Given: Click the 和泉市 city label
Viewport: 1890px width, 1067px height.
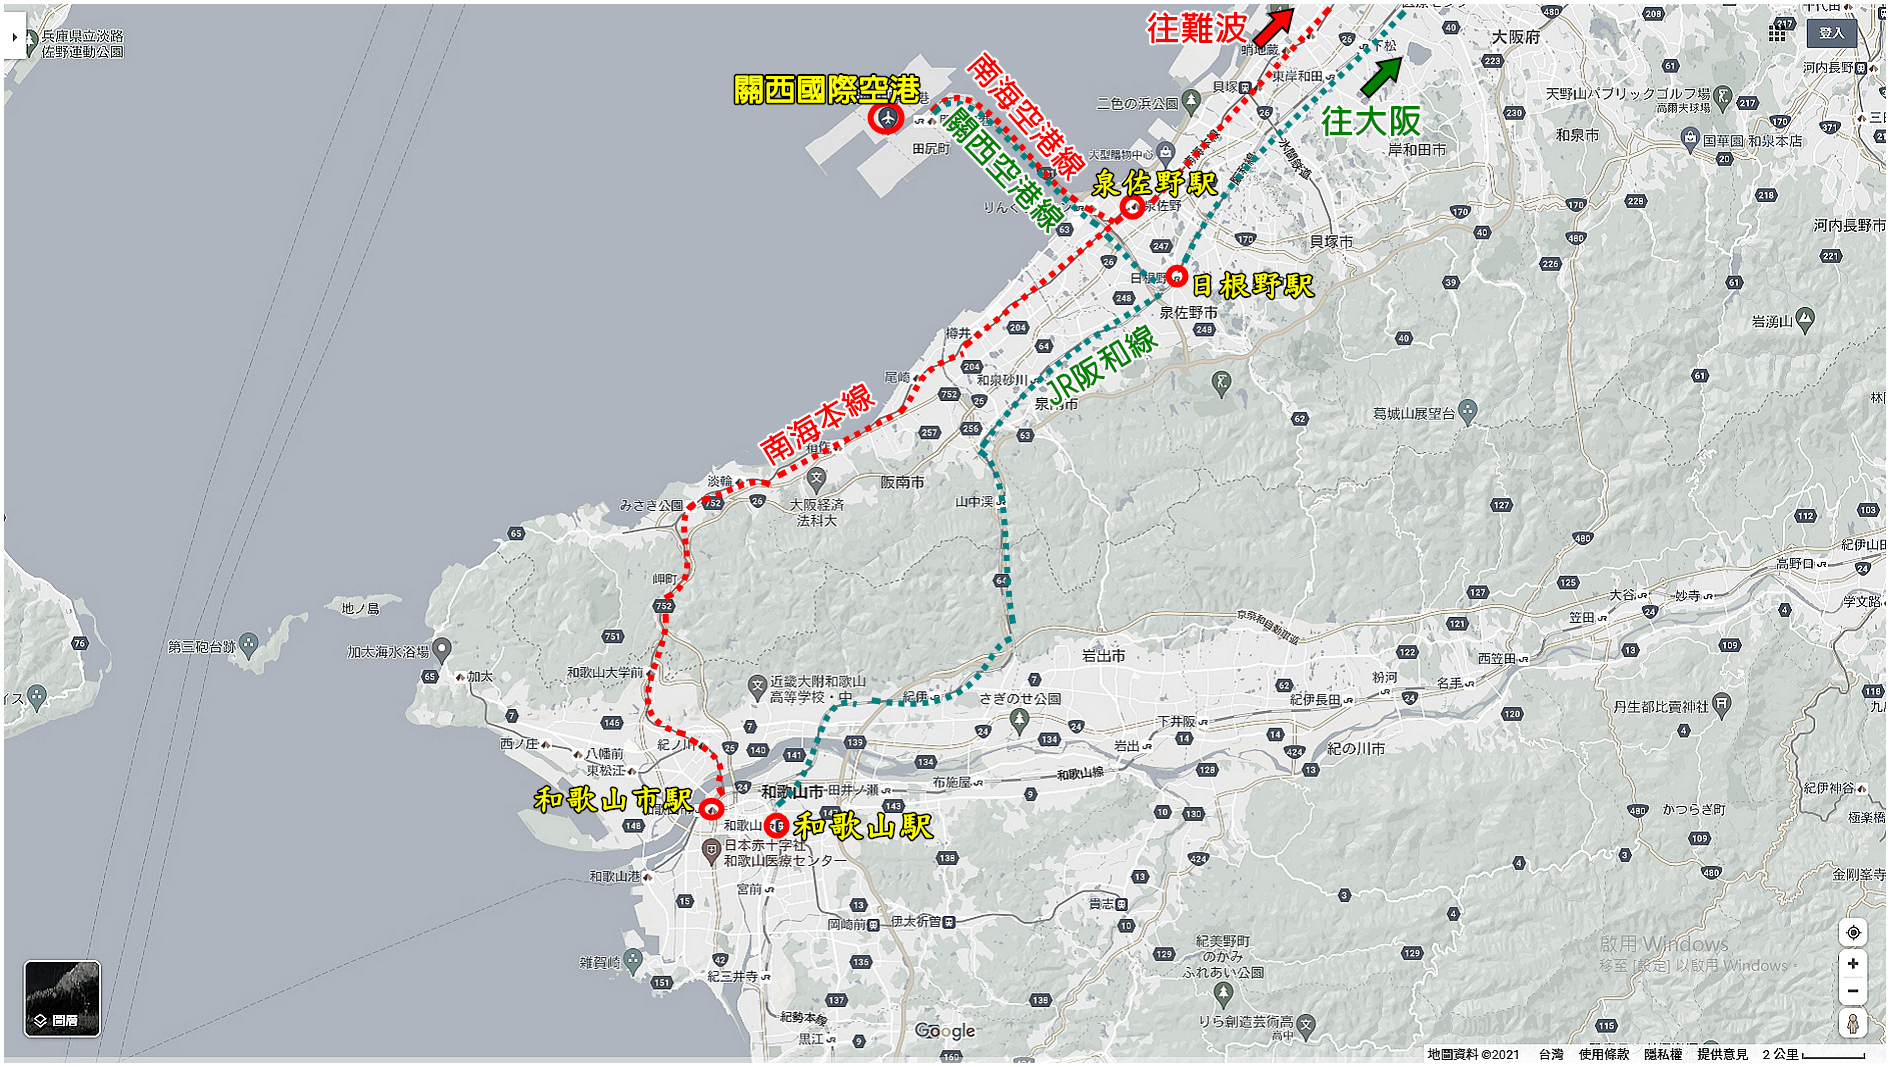Looking at the screenshot, I should pos(1577,135).
